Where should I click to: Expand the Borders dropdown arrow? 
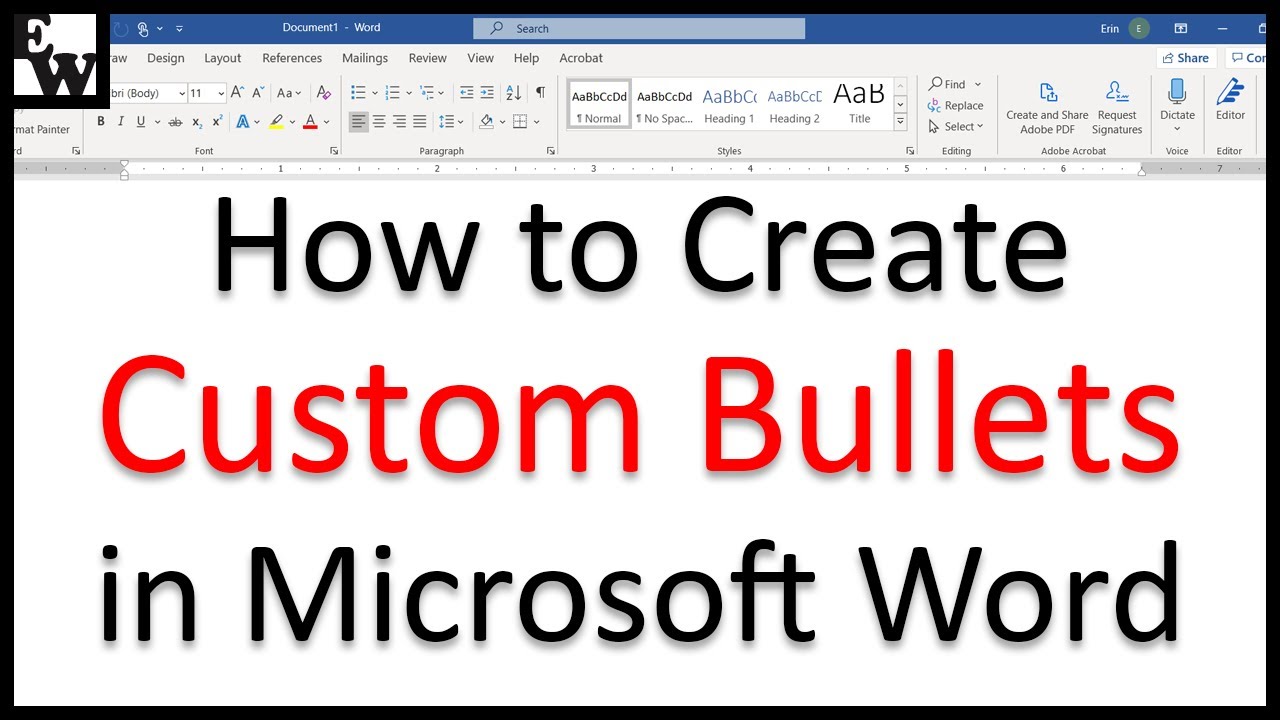[x=536, y=122]
